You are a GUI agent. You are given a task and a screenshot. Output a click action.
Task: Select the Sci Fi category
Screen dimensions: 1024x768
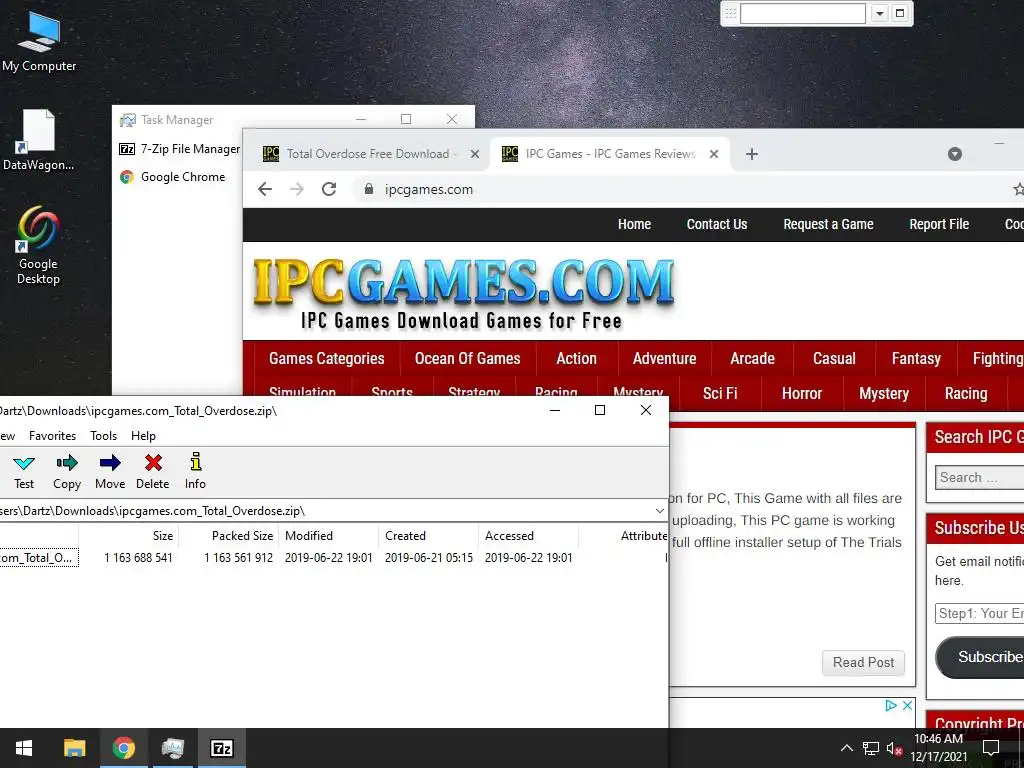click(x=720, y=394)
